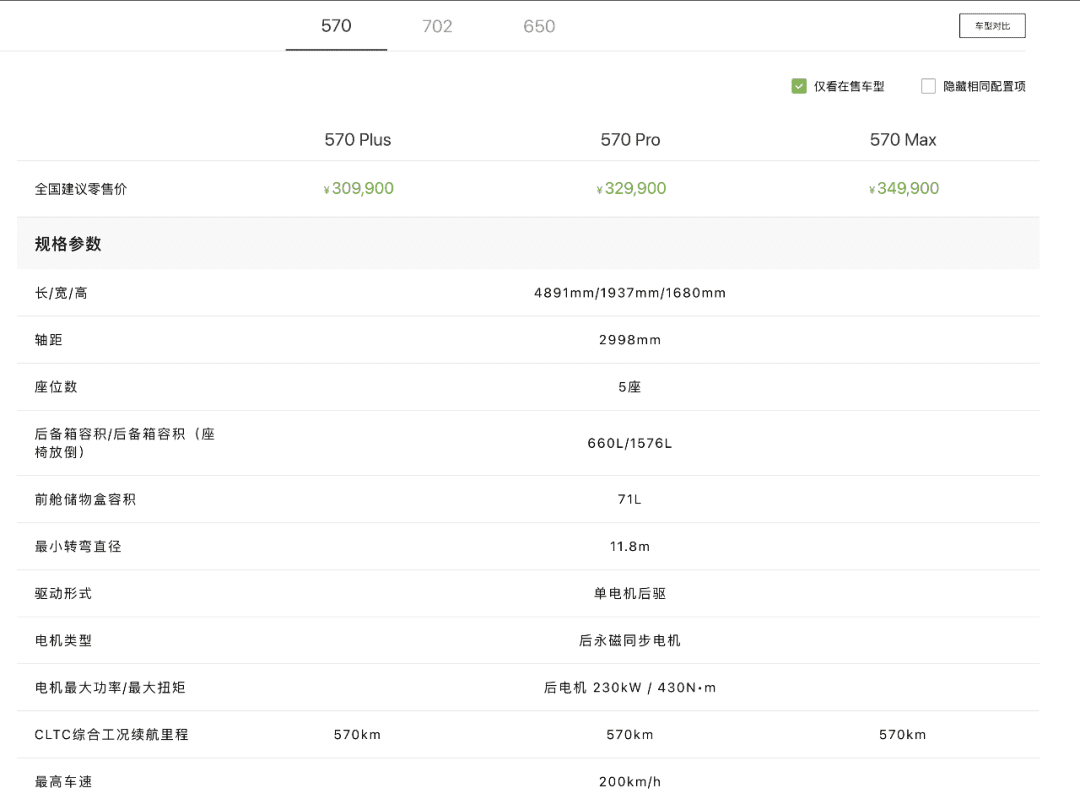Image resolution: width=1080 pixels, height=804 pixels.
Task: Click the 单电机后驱 drive type value
Action: [630, 594]
